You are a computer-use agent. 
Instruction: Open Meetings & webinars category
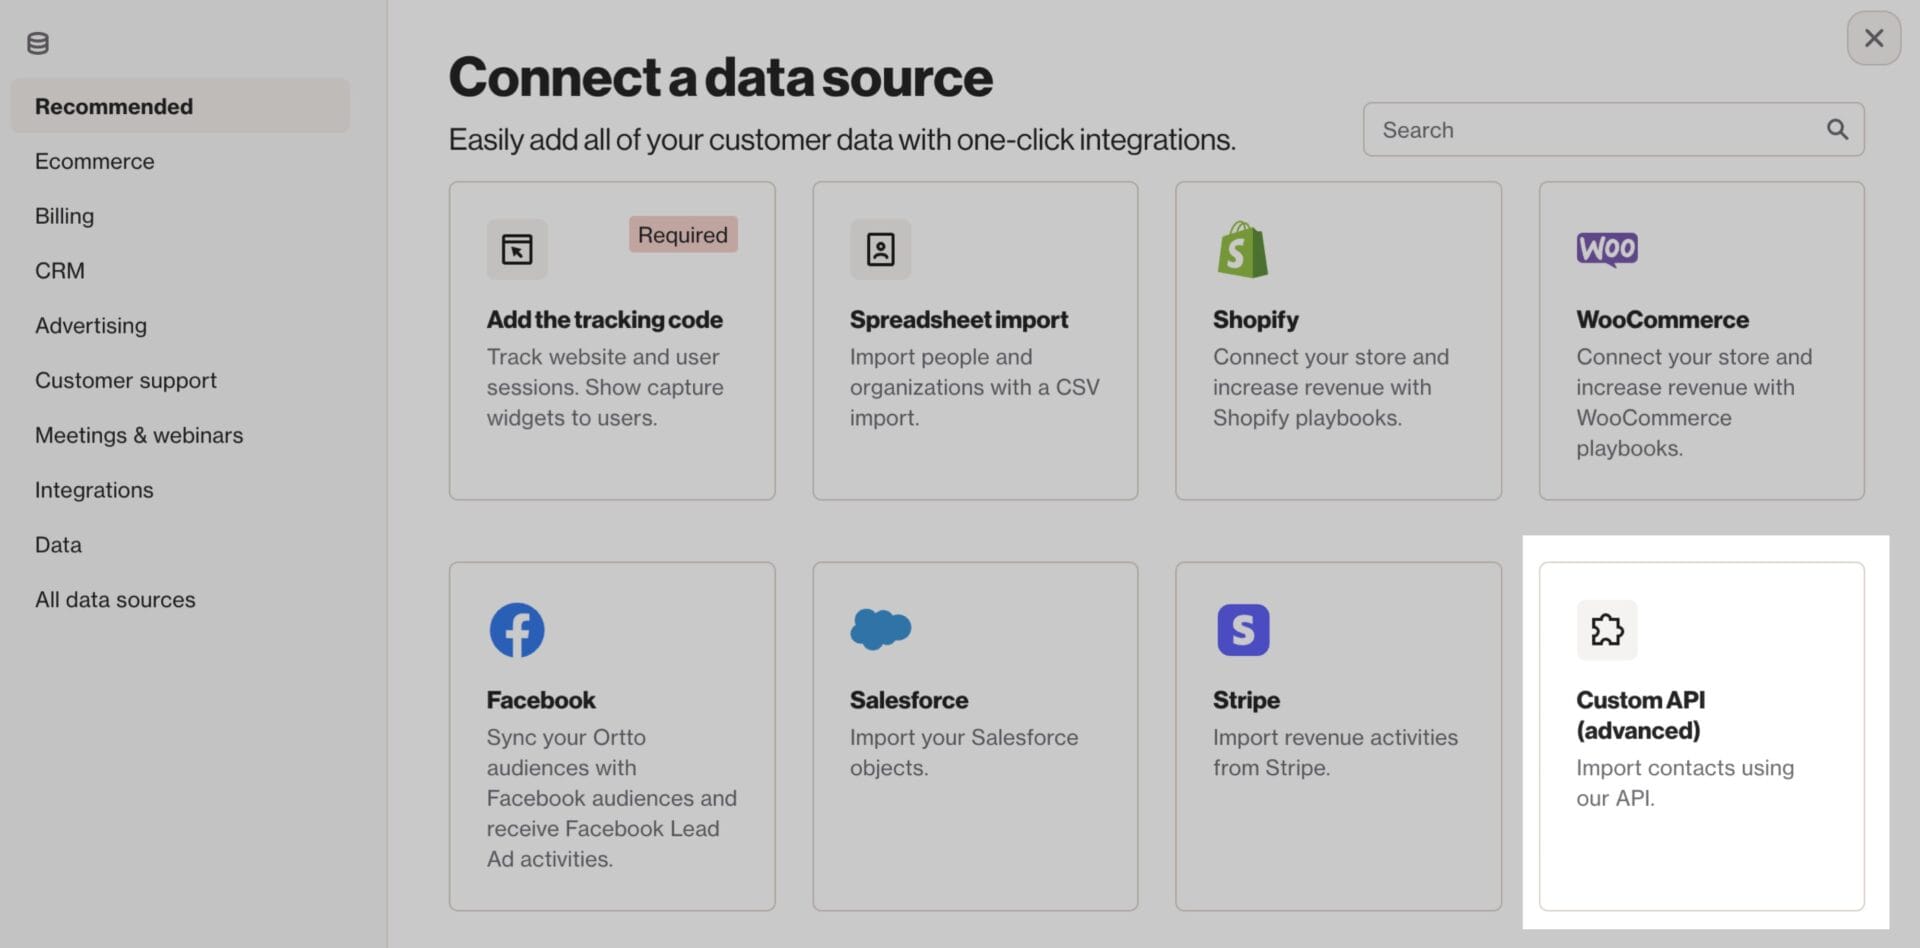[x=139, y=435]
